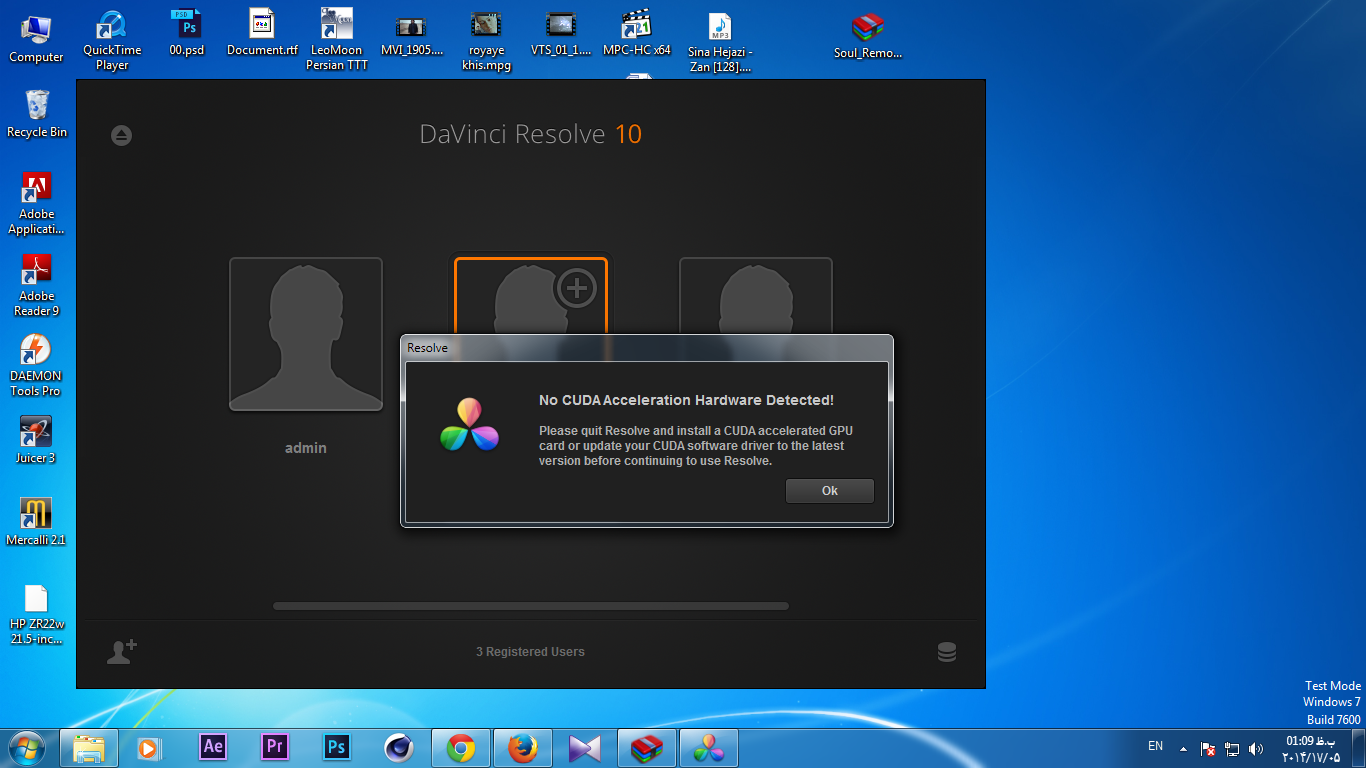Launch Photoshop from the taskbar
The width and height of the screenshot is (1366, 768).
pyautogui.click(x=337, y=748)
